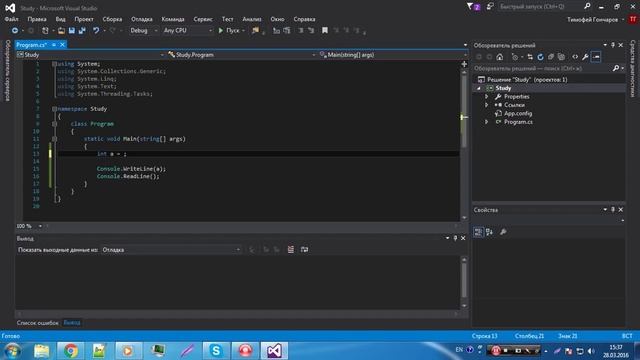
Task: Save the current file with the floppy icon
Action: (72, 31)
